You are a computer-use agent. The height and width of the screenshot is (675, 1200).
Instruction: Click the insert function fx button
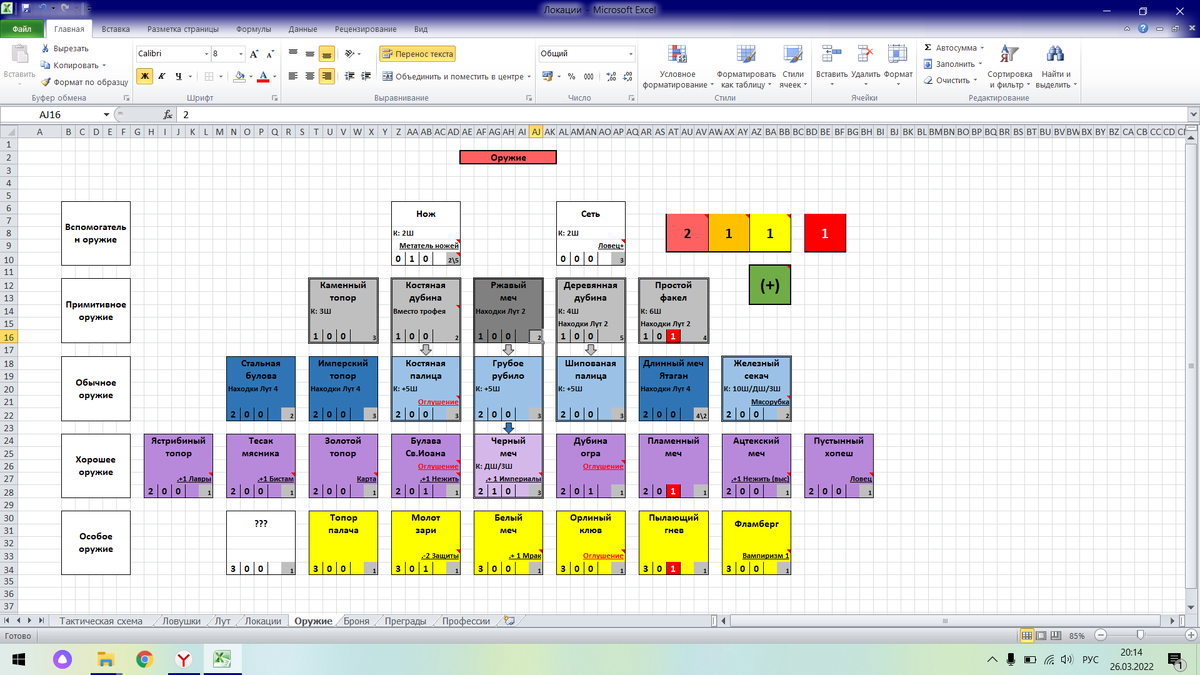click(167, 115)
